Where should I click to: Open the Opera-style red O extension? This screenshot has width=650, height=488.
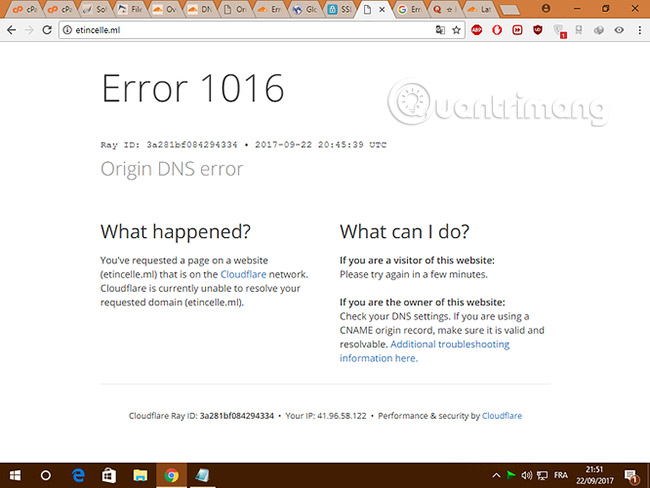coord(497,30)
